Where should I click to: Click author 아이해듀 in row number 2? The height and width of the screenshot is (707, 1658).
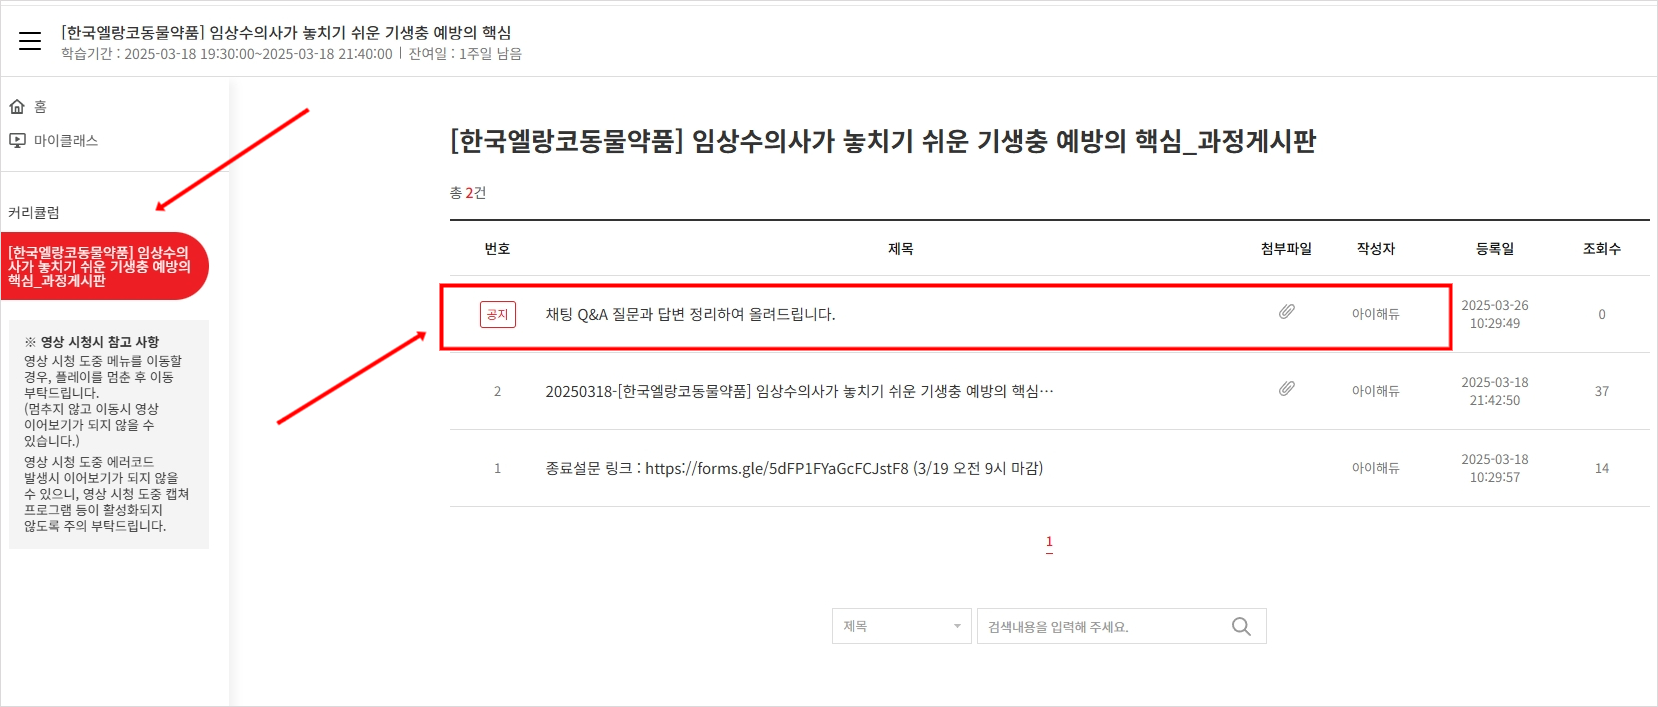(1376, 391)
